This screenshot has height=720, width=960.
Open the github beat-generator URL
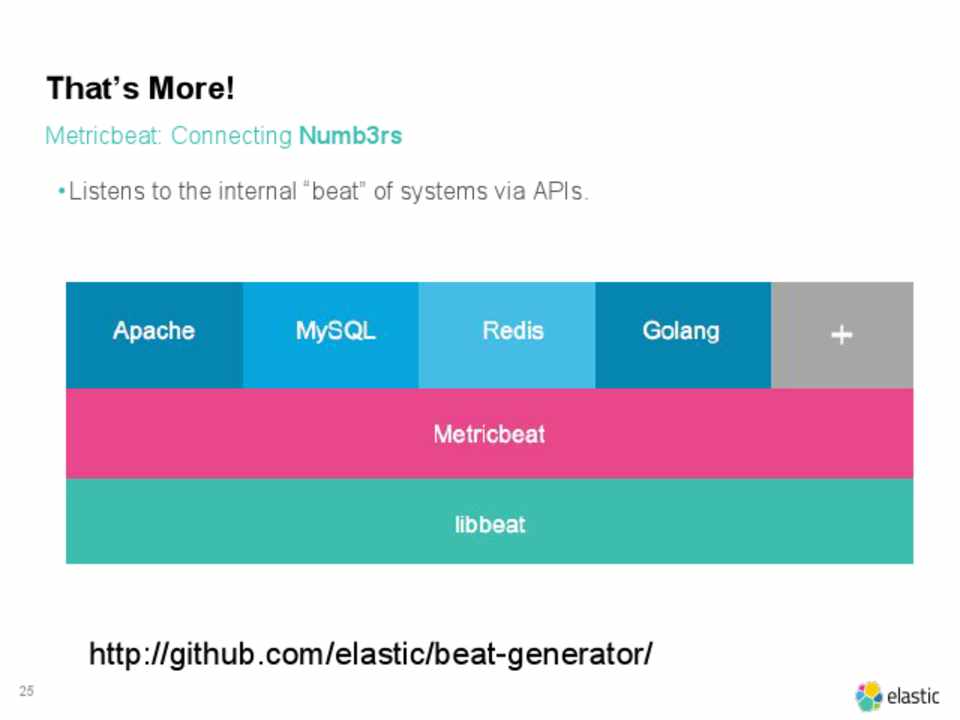click(371, 655)
